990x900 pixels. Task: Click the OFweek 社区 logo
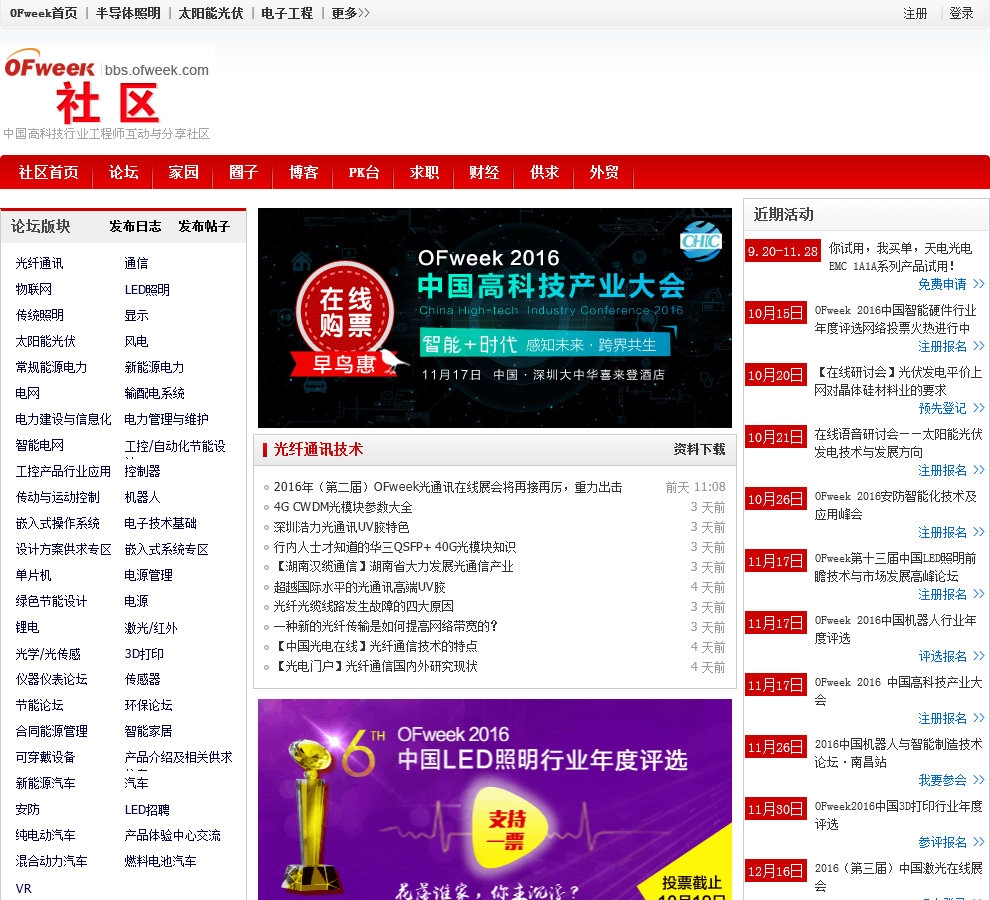coord(107,93)
